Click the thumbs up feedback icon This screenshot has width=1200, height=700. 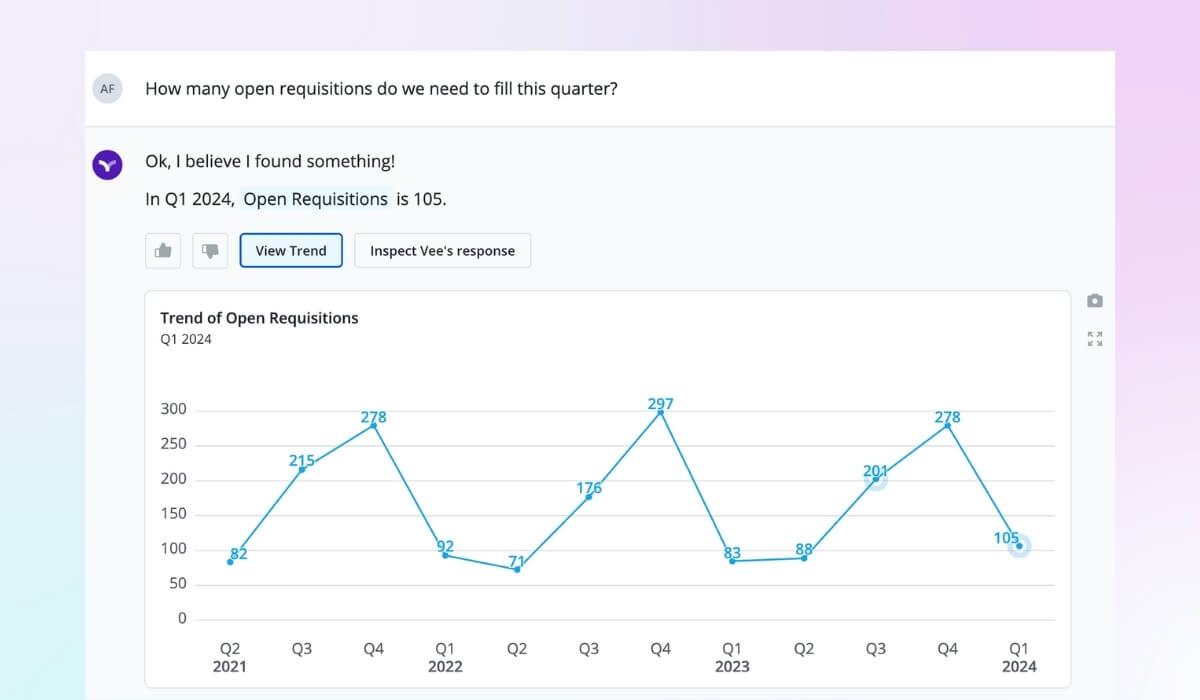[163, 250]
